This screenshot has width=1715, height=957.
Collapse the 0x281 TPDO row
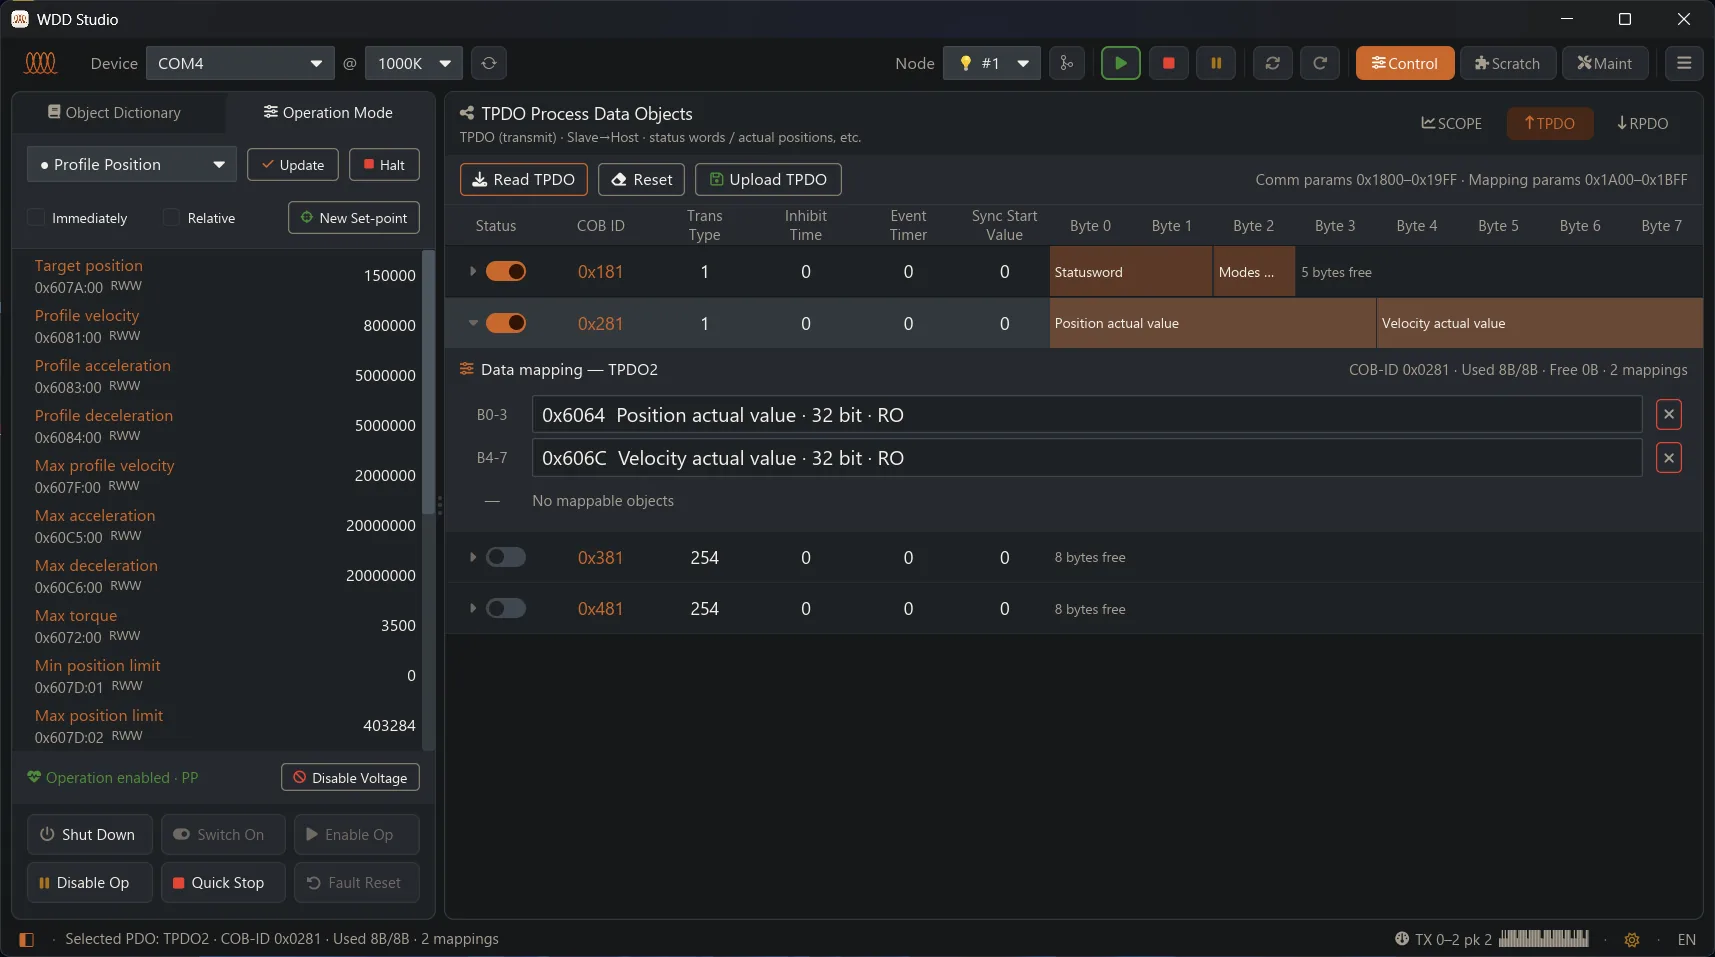[473, 323]
